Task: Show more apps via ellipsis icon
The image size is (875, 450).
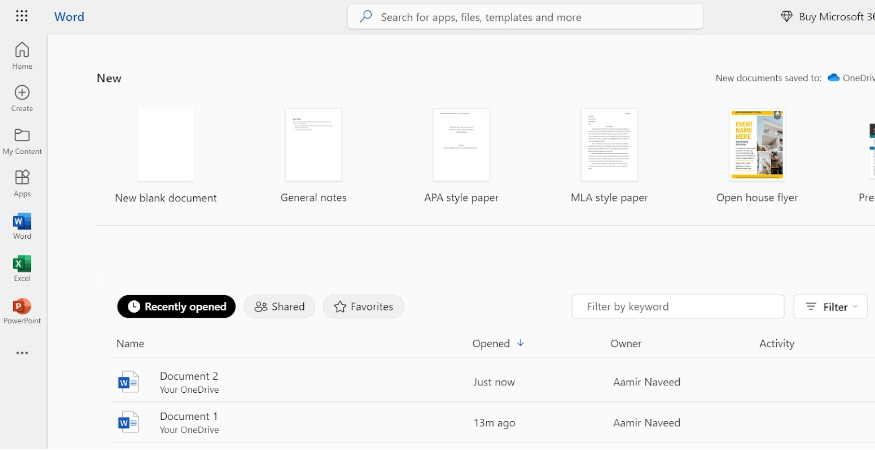Action: (x=22, y=353)
